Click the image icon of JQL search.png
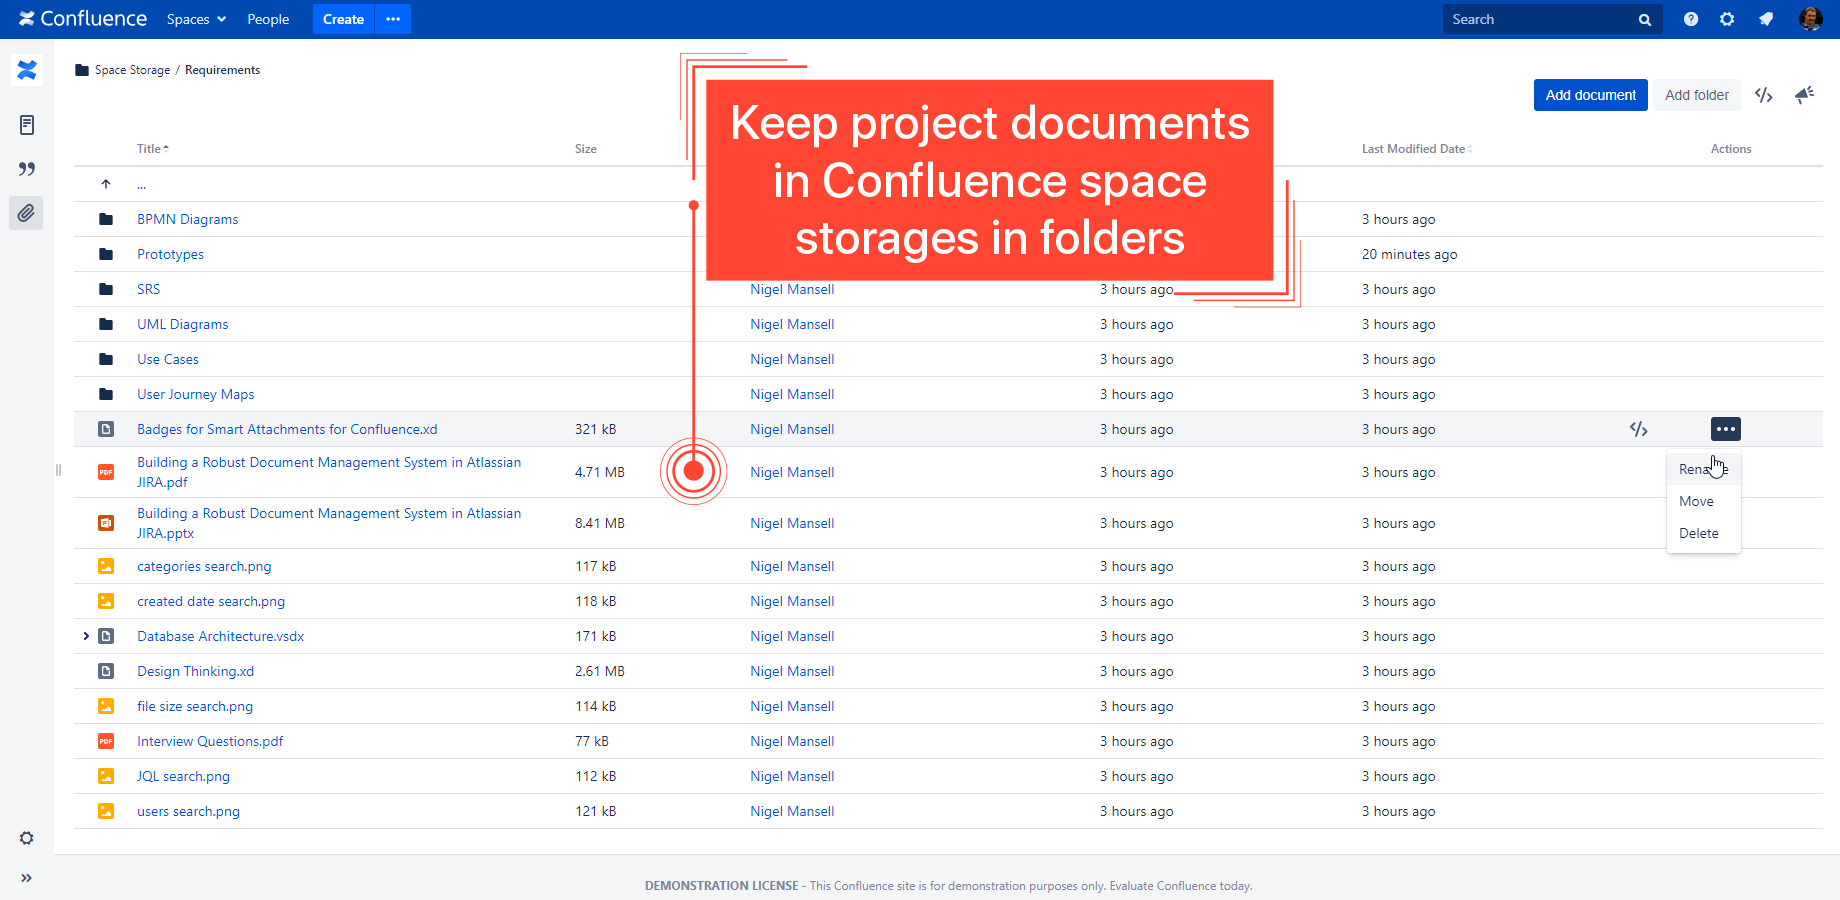This screenshot has width=1840, height=900. (106, 776)
